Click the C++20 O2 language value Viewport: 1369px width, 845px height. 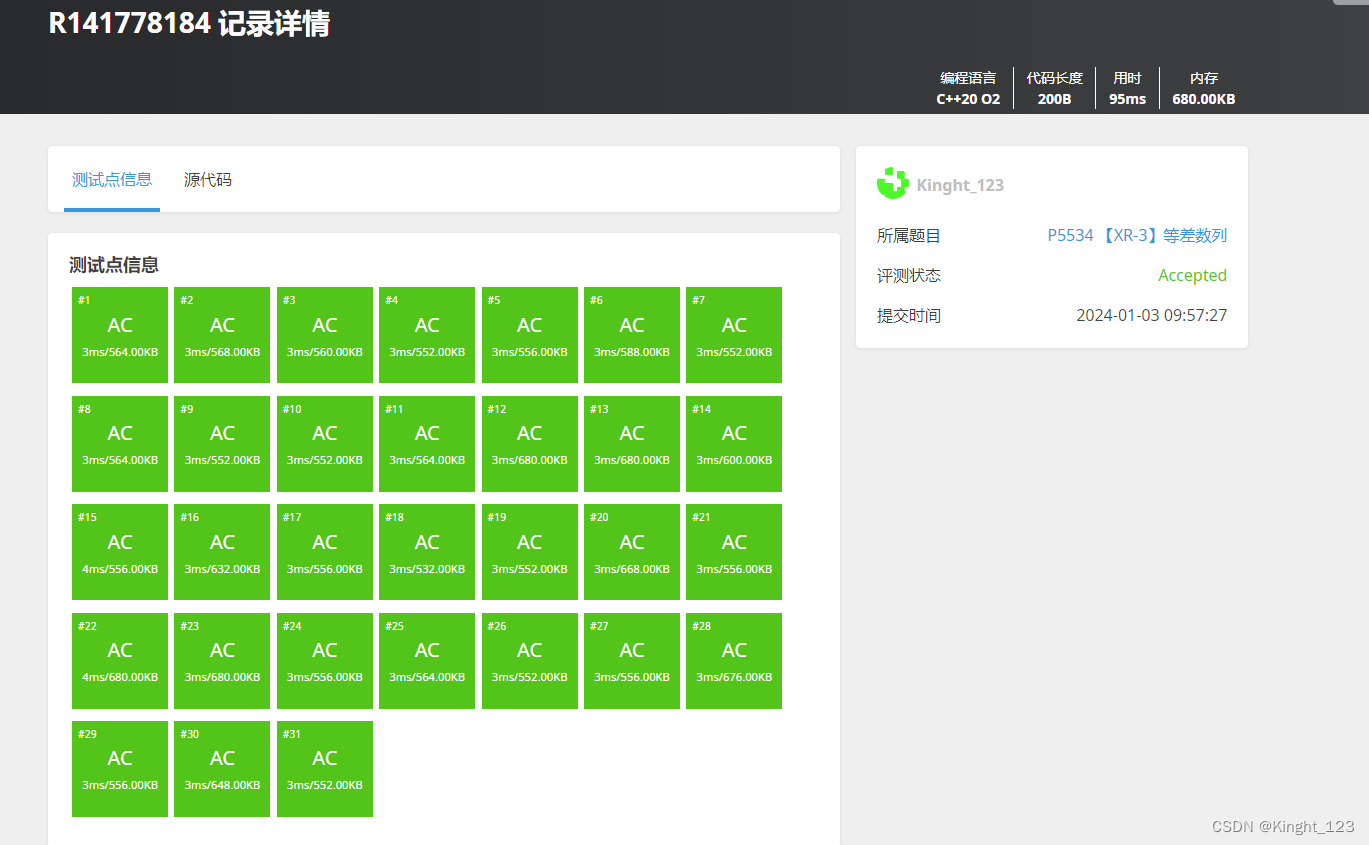[x=968, y=99]
